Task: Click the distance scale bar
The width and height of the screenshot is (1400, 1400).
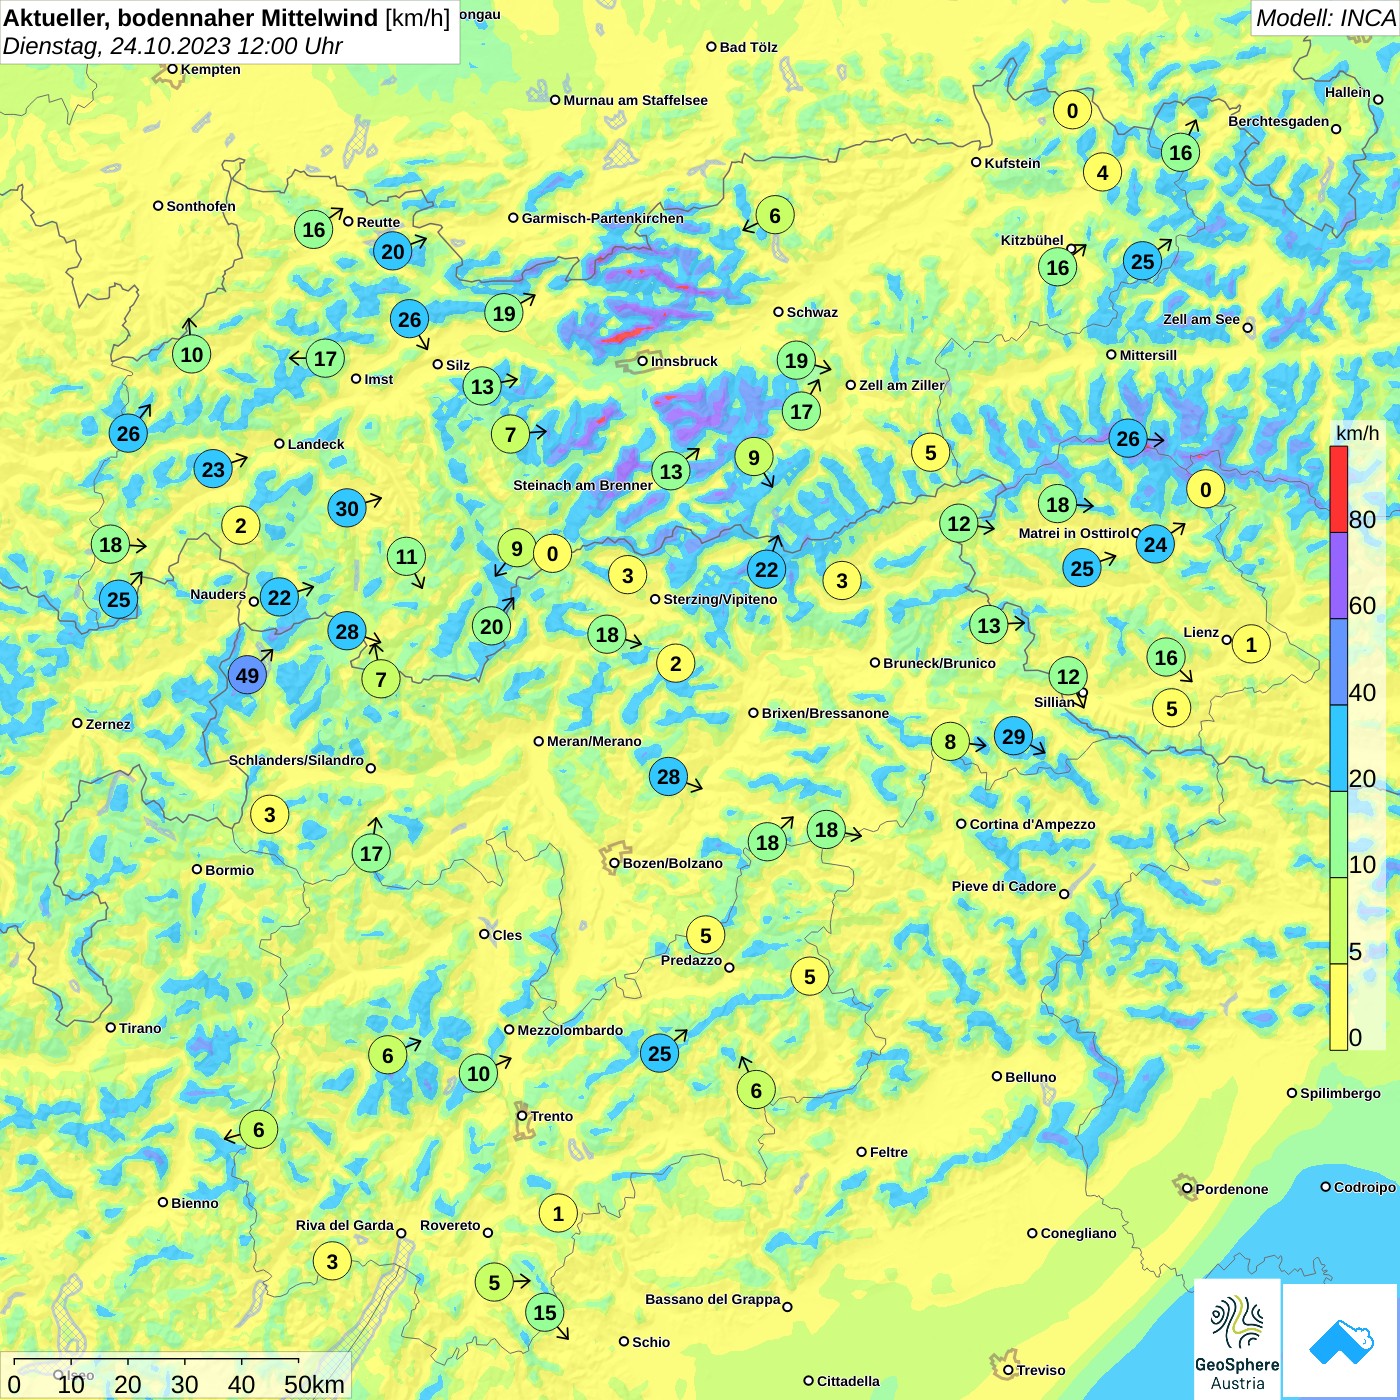Action: point(175,1376)
